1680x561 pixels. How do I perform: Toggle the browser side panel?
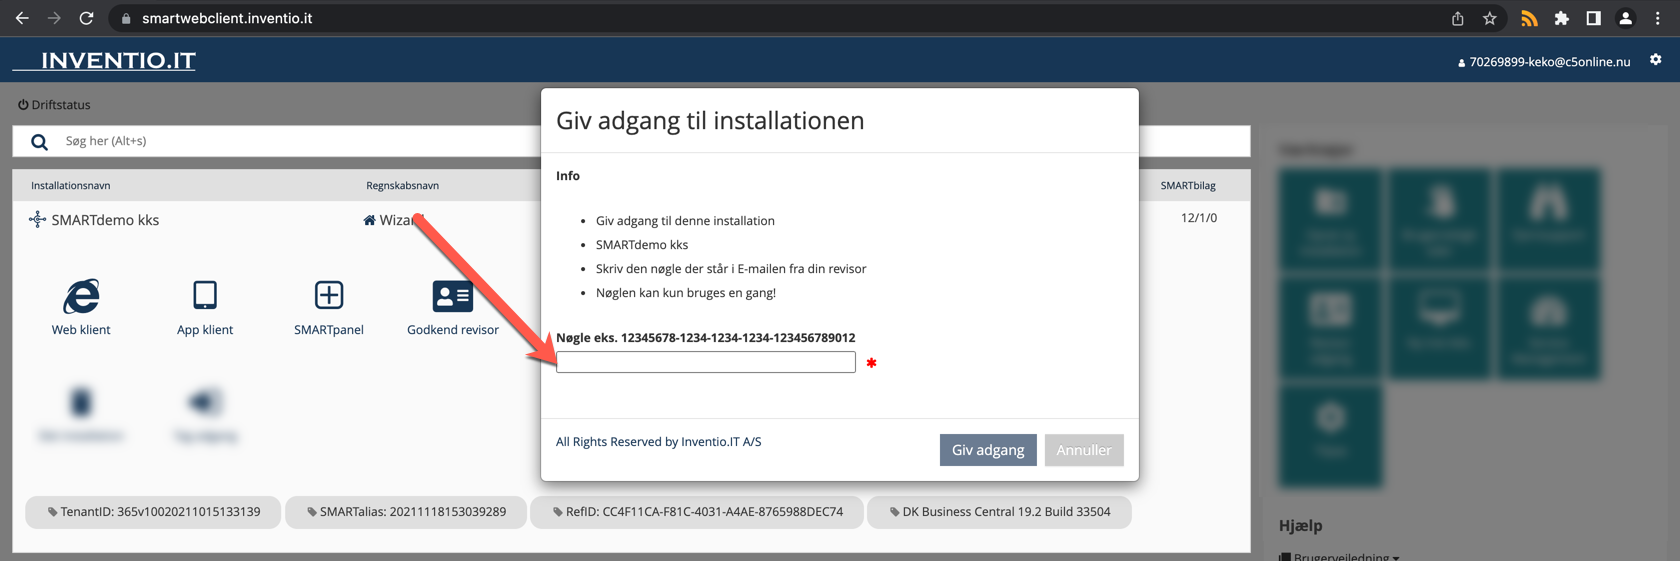[x=1593, y=18]
